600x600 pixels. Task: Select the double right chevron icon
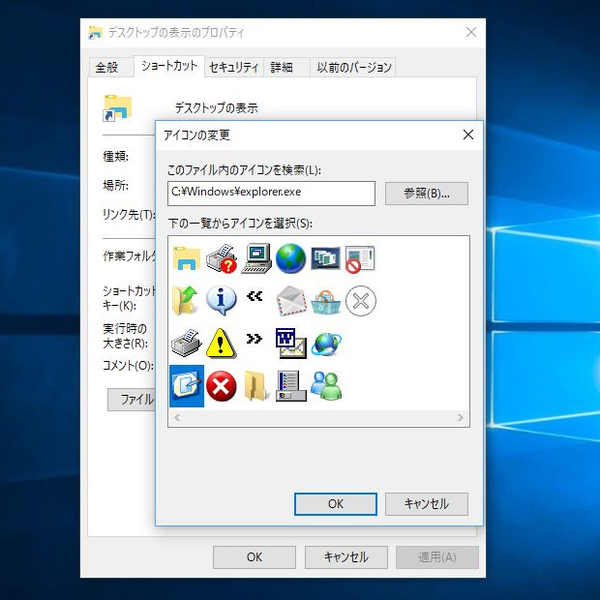pyautogui.click(x=254, y=338)
